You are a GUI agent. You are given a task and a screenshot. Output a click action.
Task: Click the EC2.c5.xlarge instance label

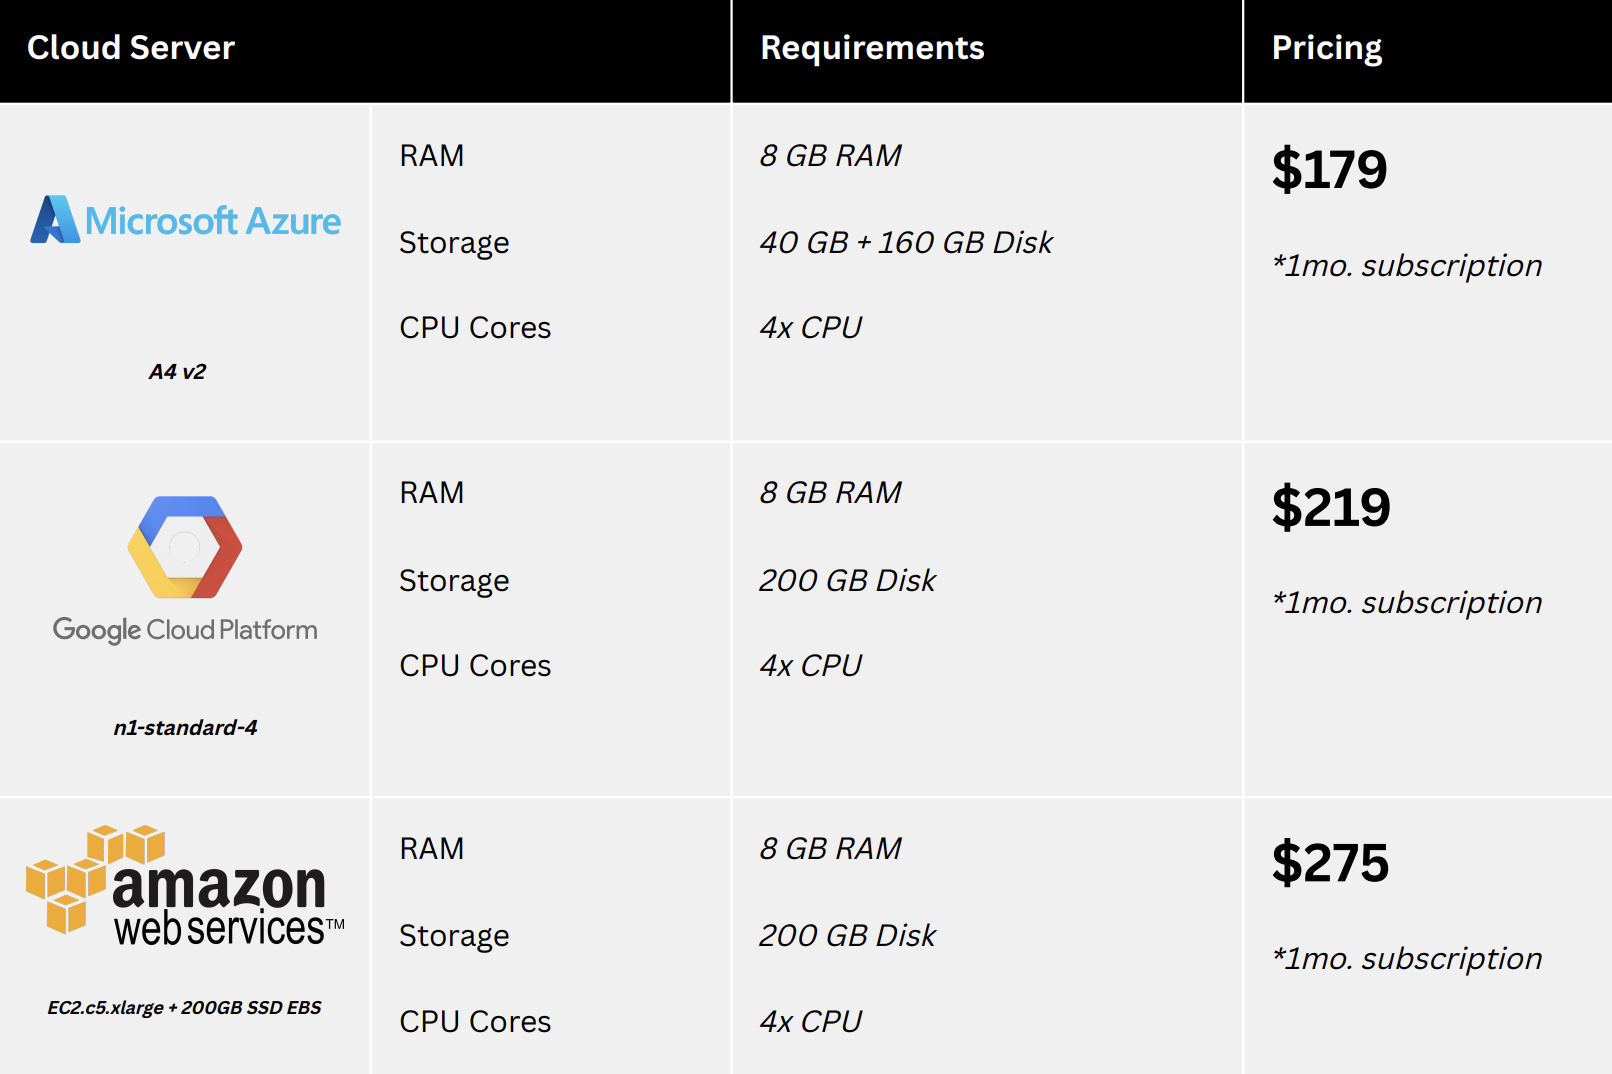pos(185,1008)
